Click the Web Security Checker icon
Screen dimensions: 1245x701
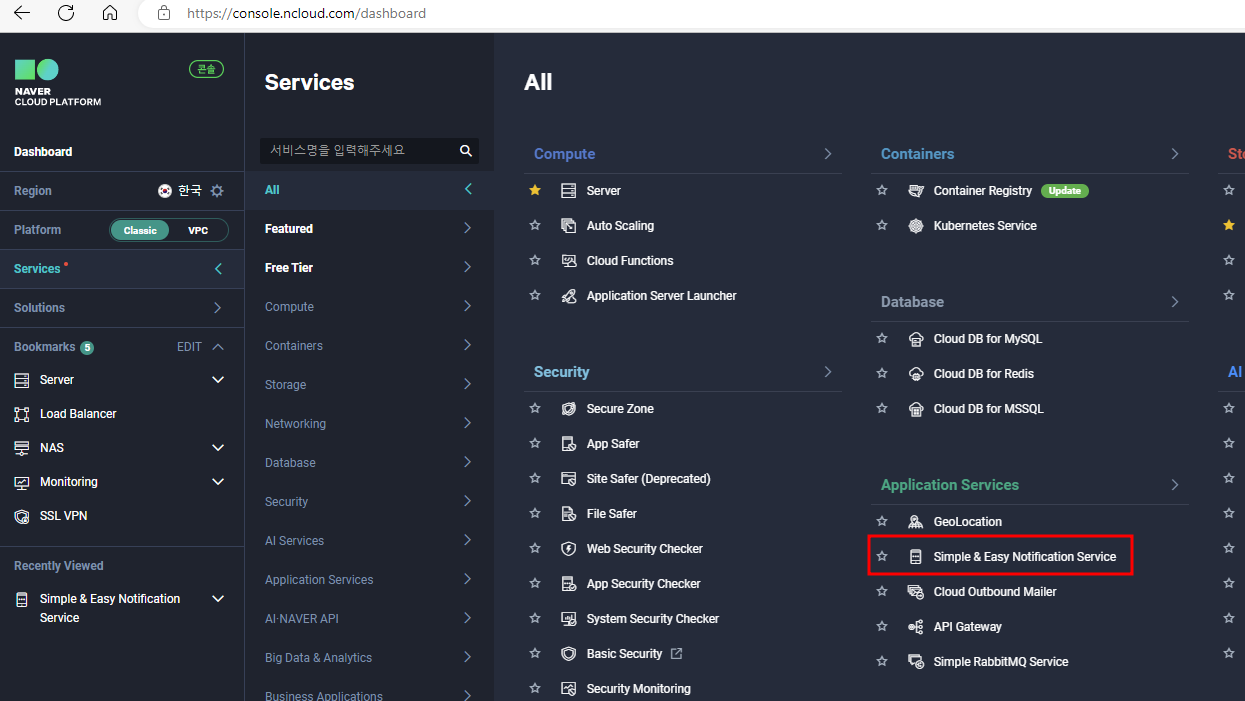click(x=569, y=549)
